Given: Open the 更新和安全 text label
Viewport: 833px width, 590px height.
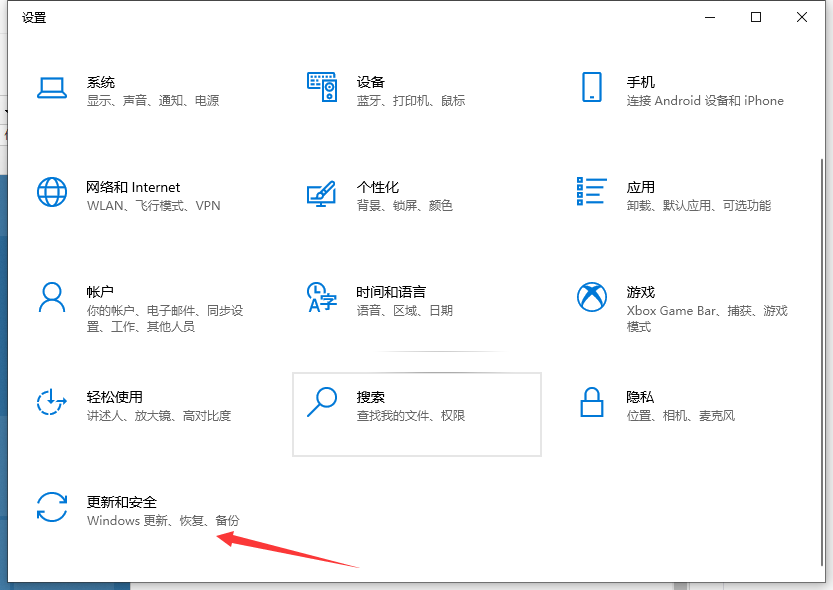Looking at the screenshot, I should 122,502.
